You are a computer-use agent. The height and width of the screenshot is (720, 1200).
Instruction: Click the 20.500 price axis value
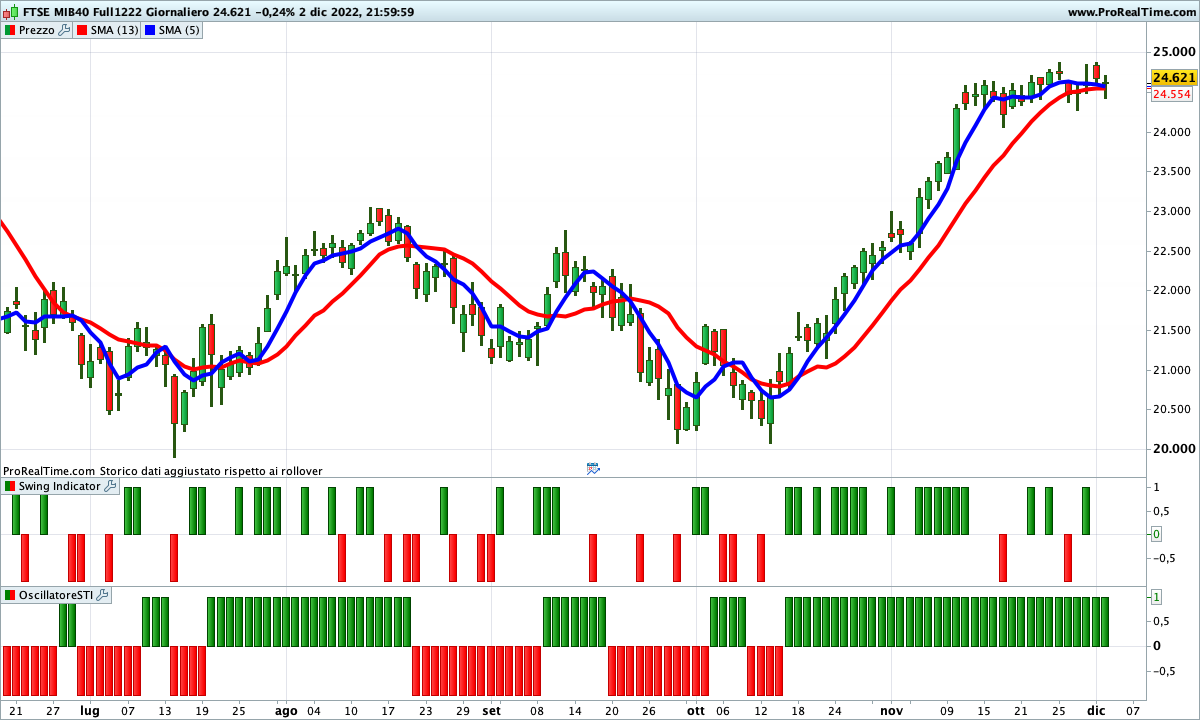tap(1171, 410)
